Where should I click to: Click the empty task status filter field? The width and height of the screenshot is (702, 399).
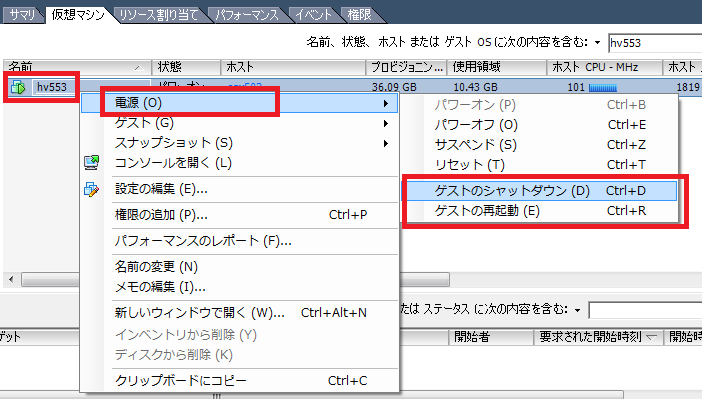645,310
